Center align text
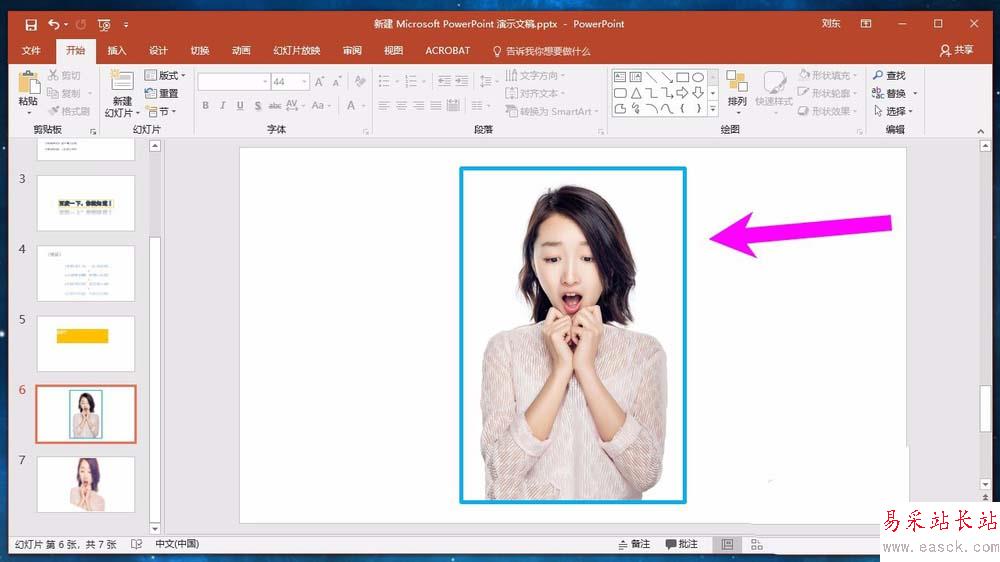The height and width of the screenshot is (562, 1000). (x=401, y=106)
